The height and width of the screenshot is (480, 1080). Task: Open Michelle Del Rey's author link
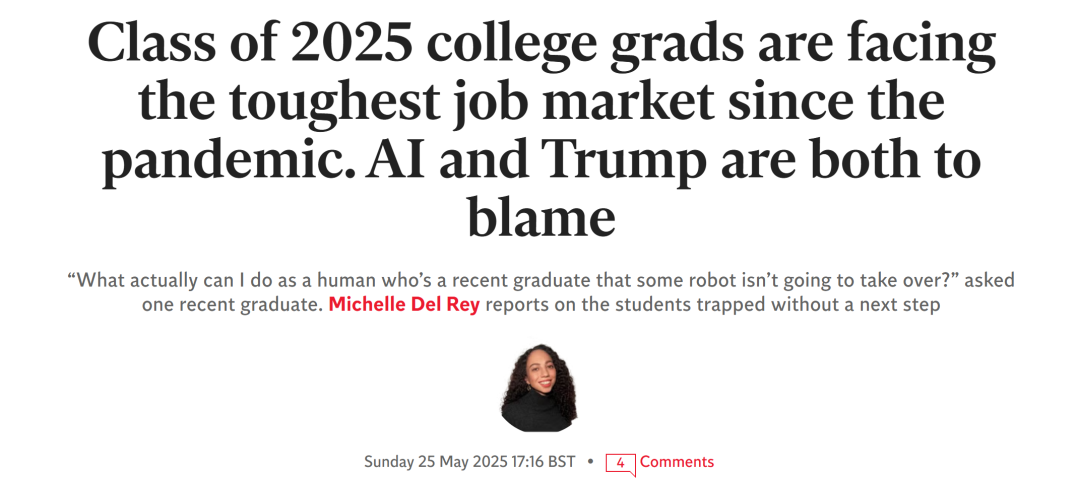point(404,304)
